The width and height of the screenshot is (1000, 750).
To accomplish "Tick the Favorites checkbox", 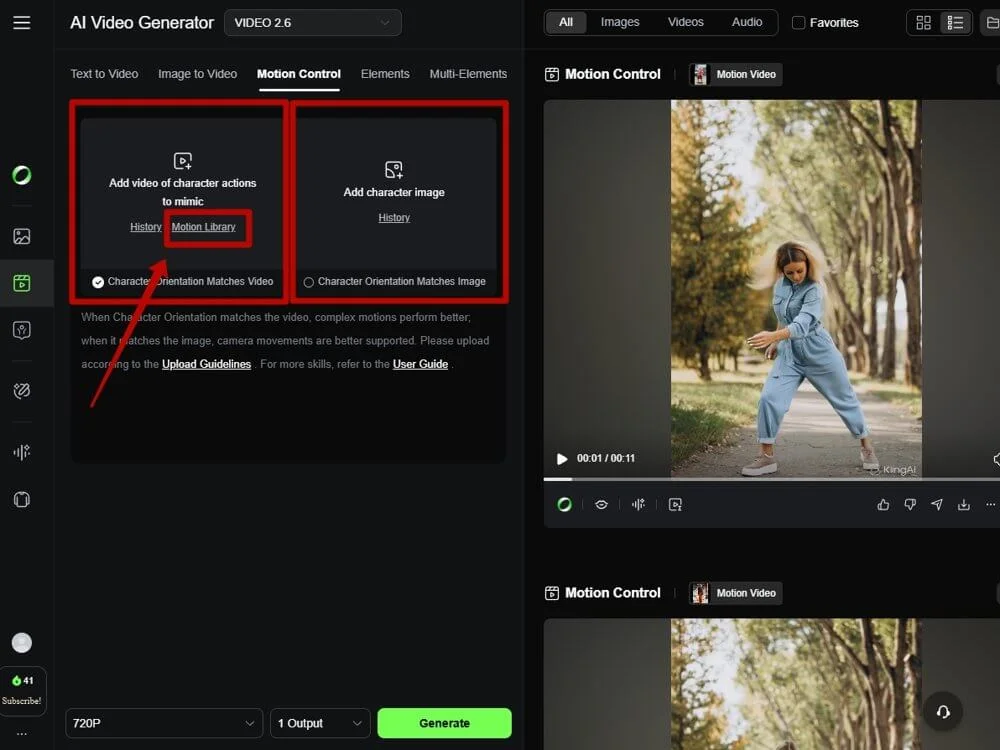I will [x=798, y=23].
